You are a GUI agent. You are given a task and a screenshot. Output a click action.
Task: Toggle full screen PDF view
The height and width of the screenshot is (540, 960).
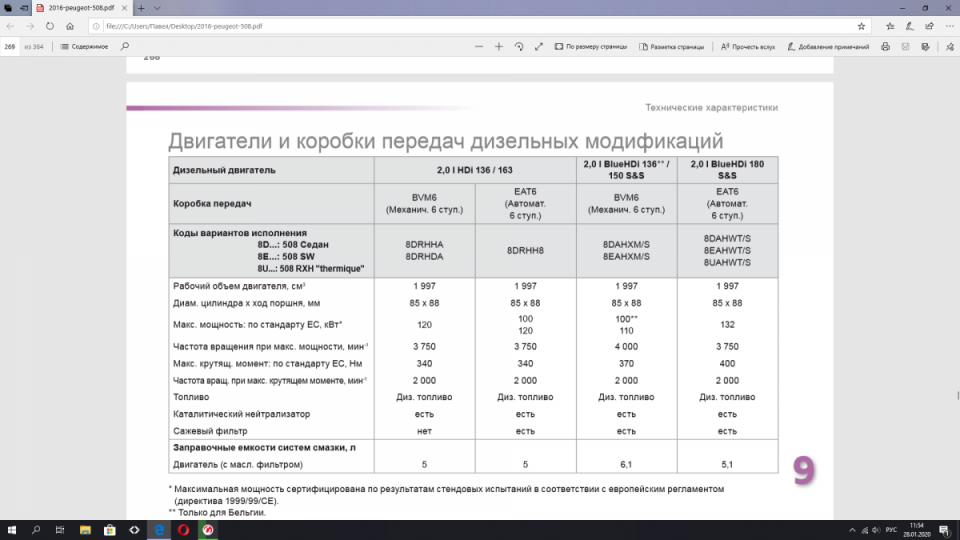pos(539,47)
